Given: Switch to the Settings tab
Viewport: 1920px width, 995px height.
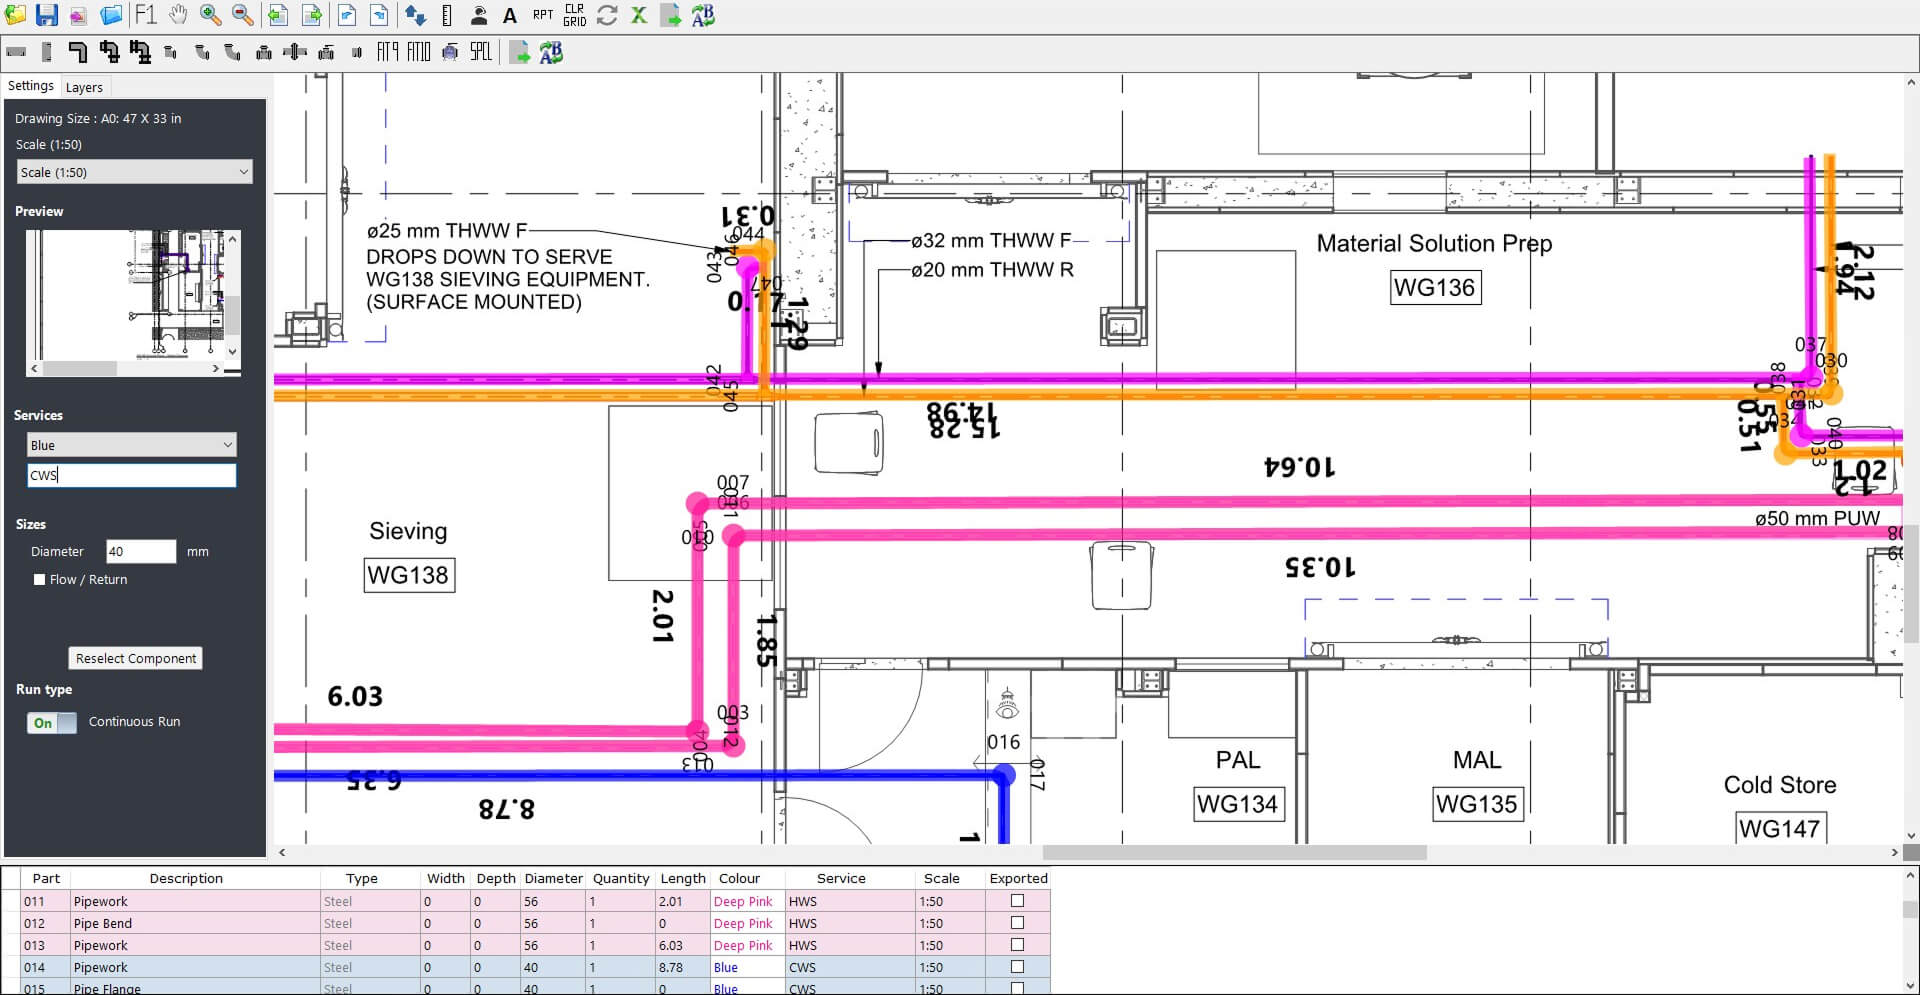Looking at the screenshot, I should pyautogui.click(x=31, y=86).
